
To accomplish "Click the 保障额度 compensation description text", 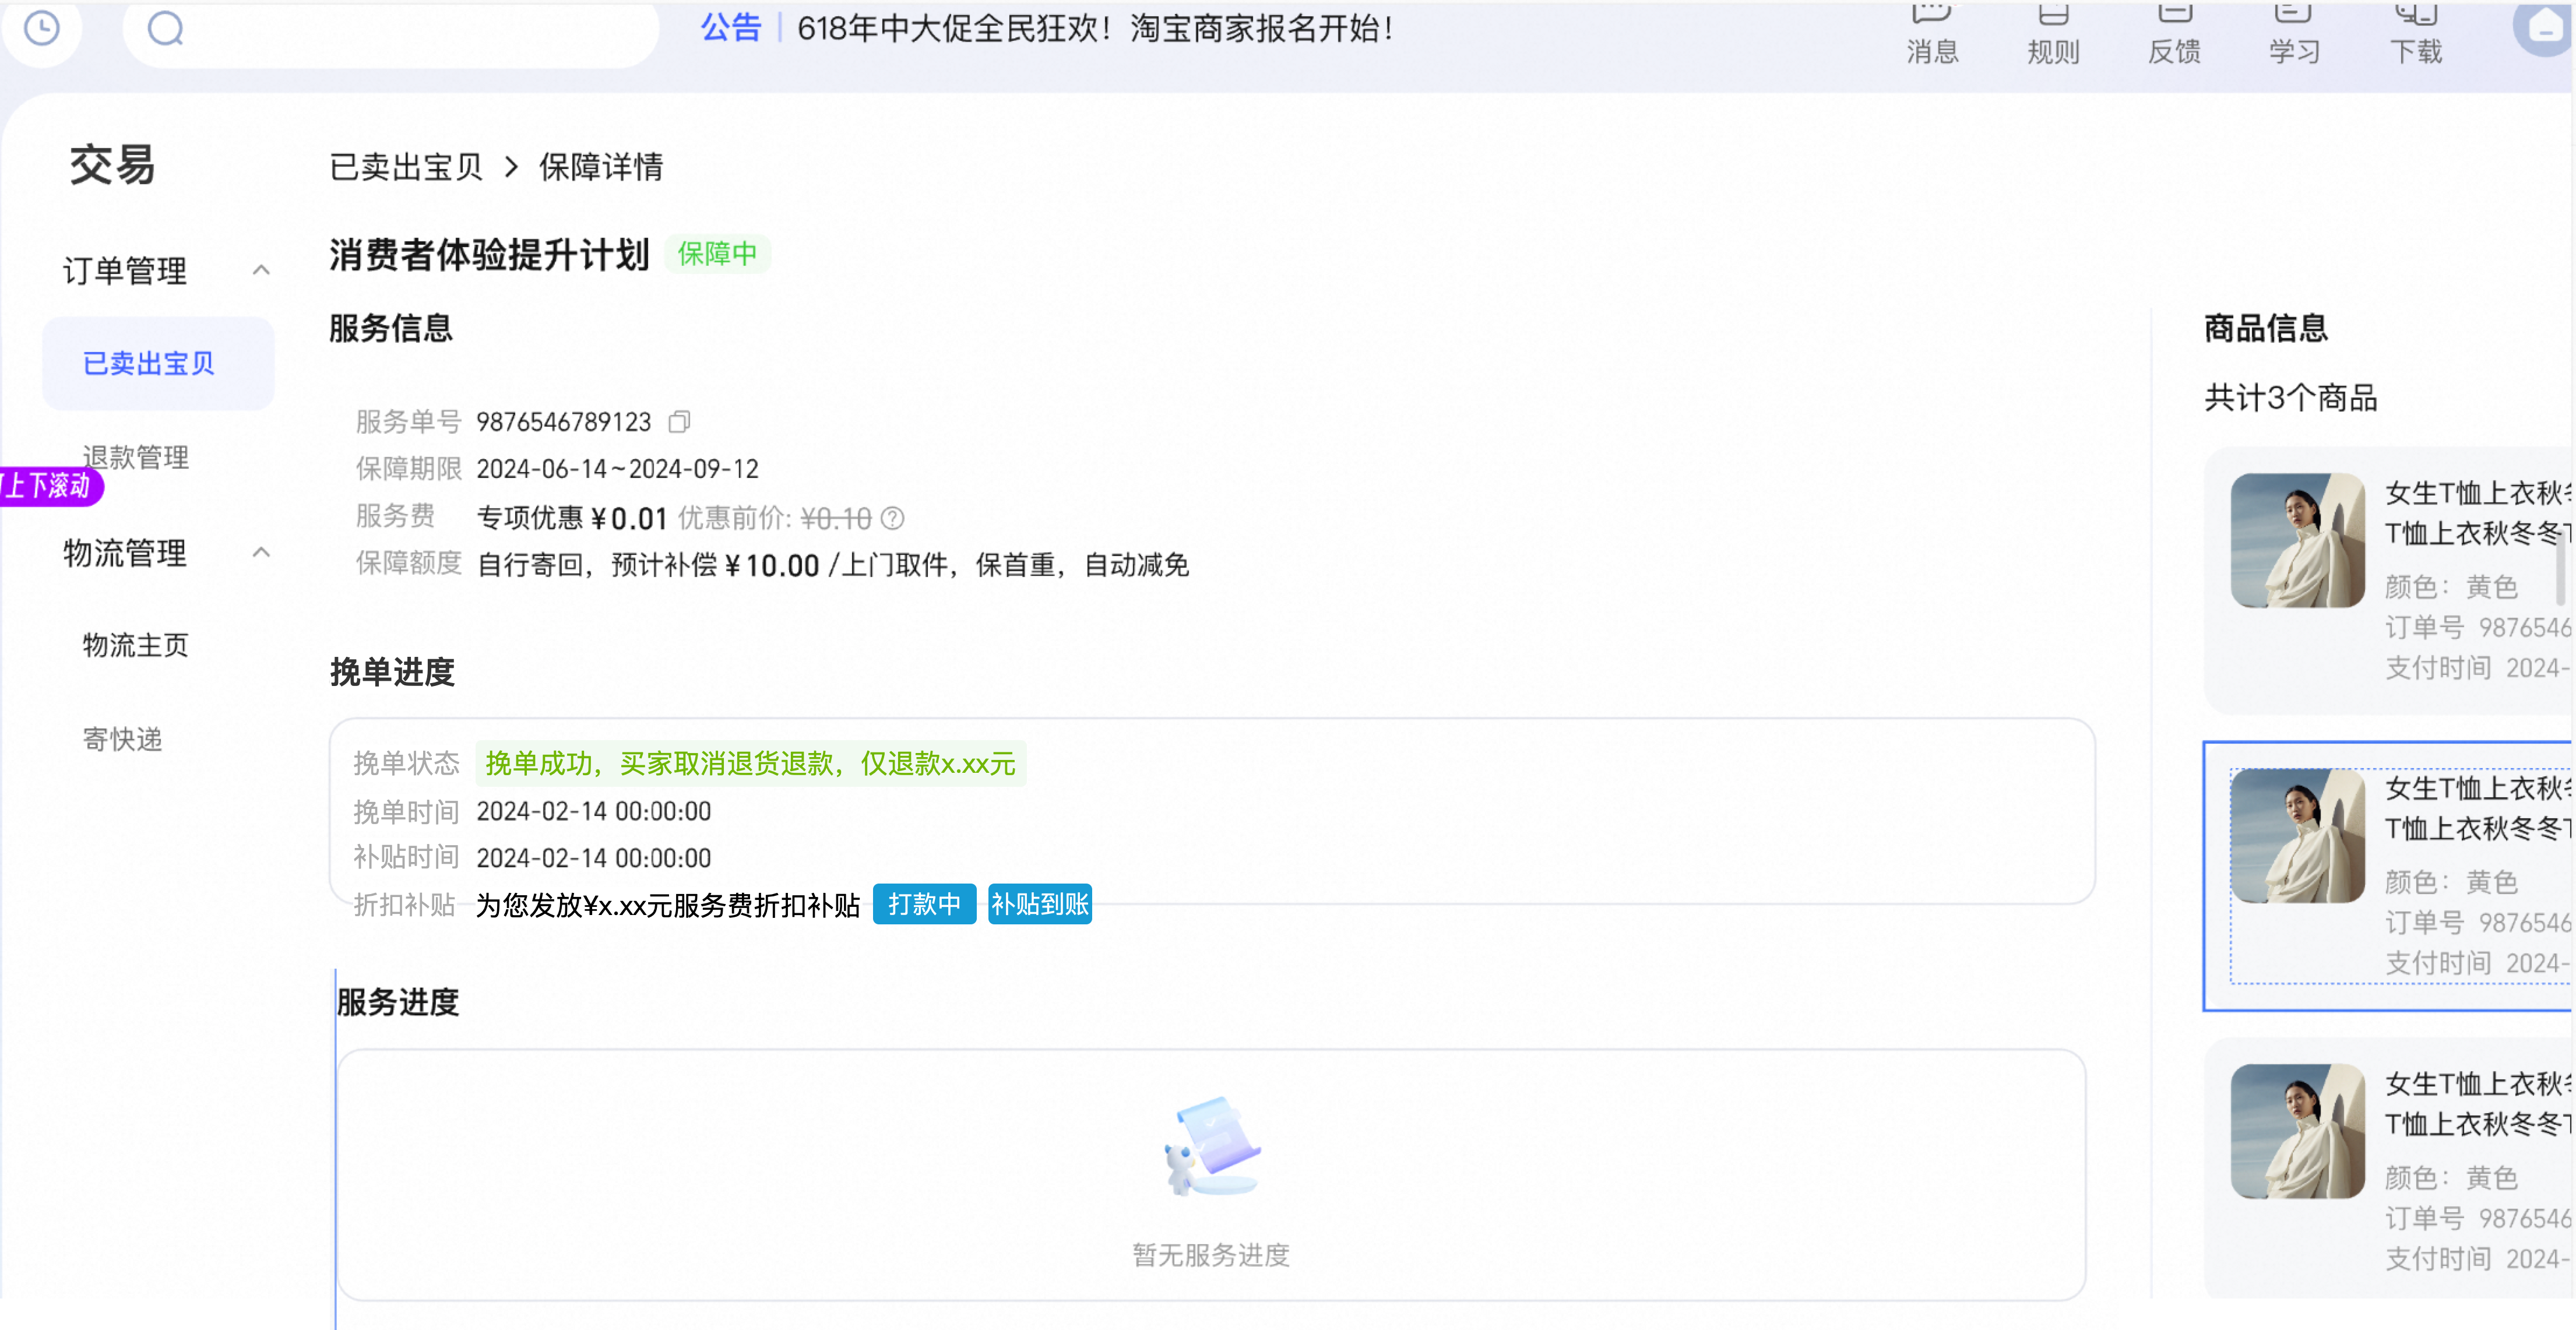I will point(832,565).
